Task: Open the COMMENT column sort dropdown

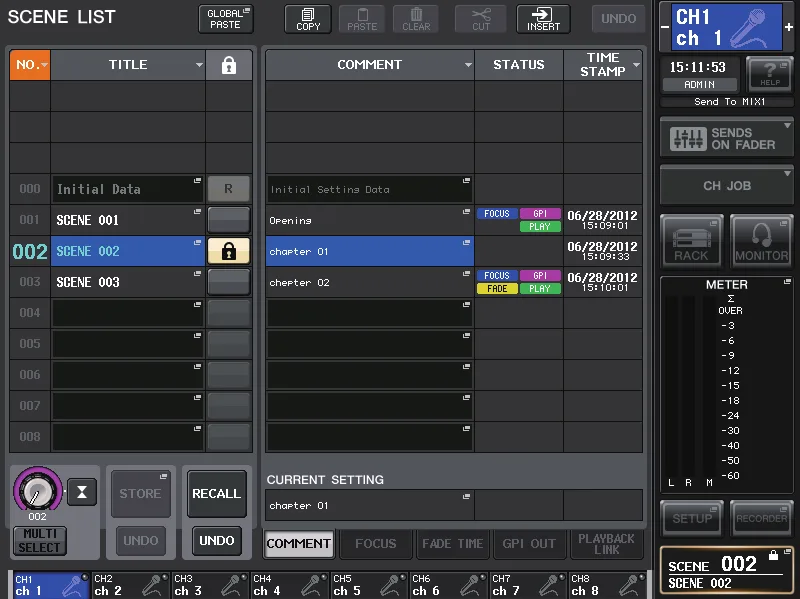Action: click(468, 65)
